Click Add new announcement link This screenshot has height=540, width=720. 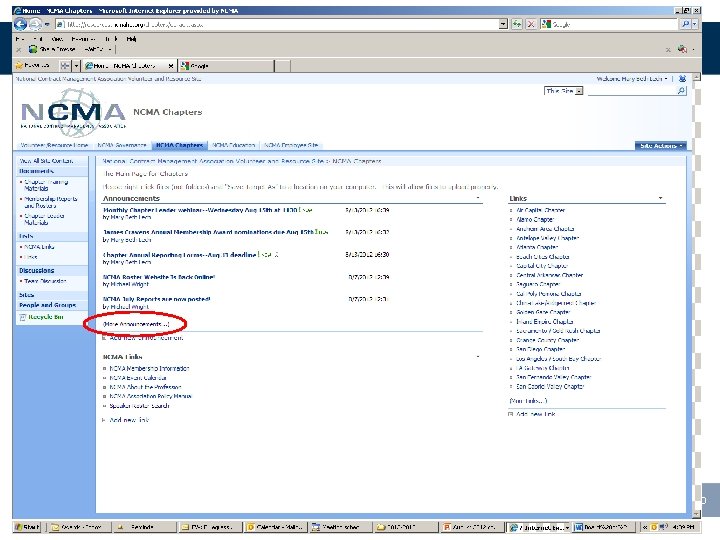[146, 338]
